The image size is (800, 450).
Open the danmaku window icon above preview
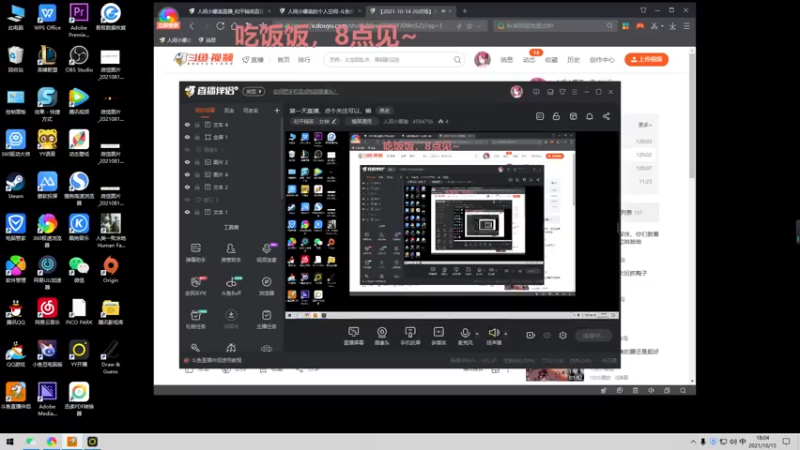(540, 116)
